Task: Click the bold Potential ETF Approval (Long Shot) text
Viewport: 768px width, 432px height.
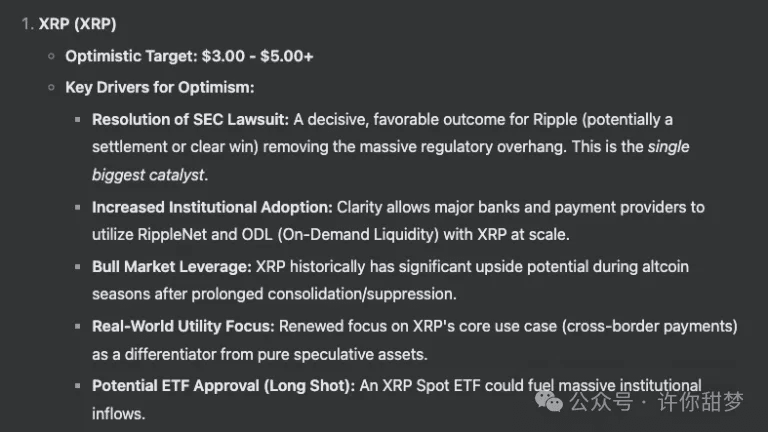Action: click(223, 386)
